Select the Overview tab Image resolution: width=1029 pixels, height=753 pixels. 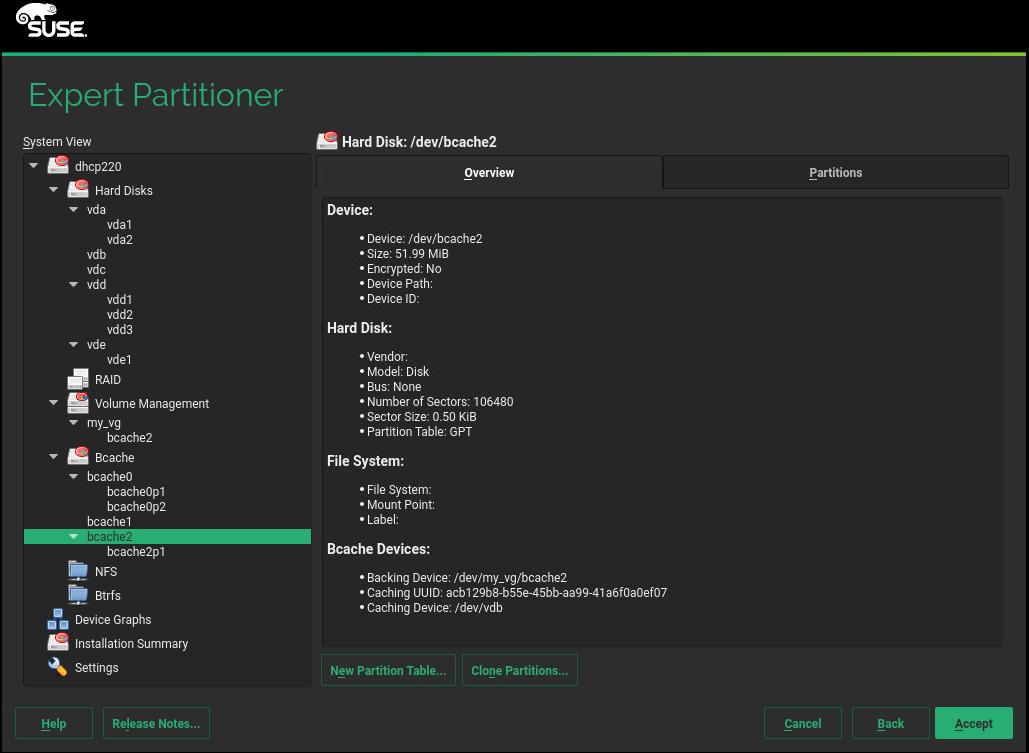pyautogui.click(x=489, y=173)
